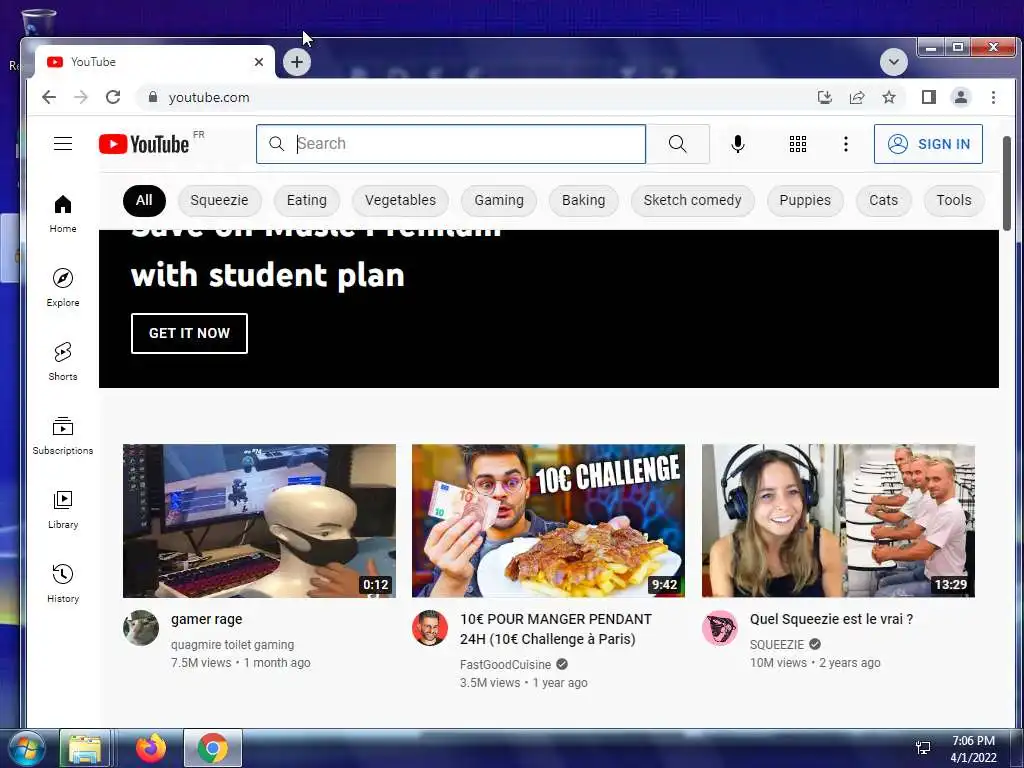
Task: Open the tab search dropdown arrow
Action: coord(893,62)
